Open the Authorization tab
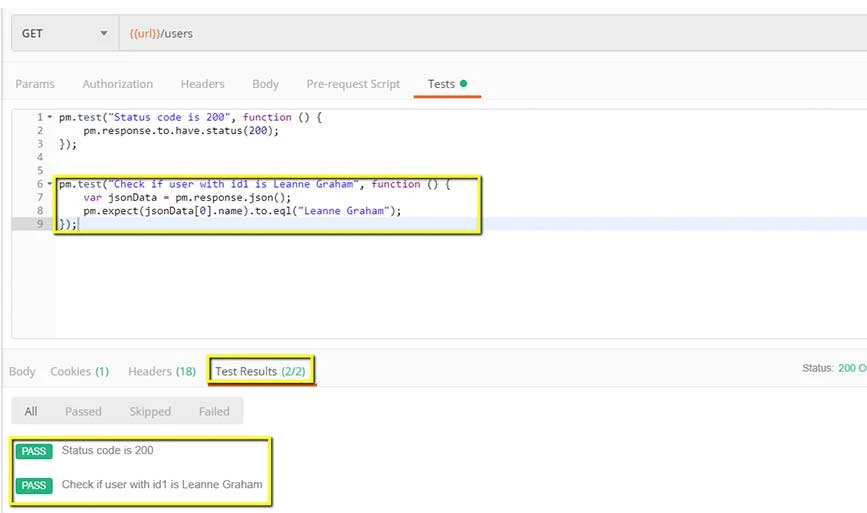 point(117,84)
